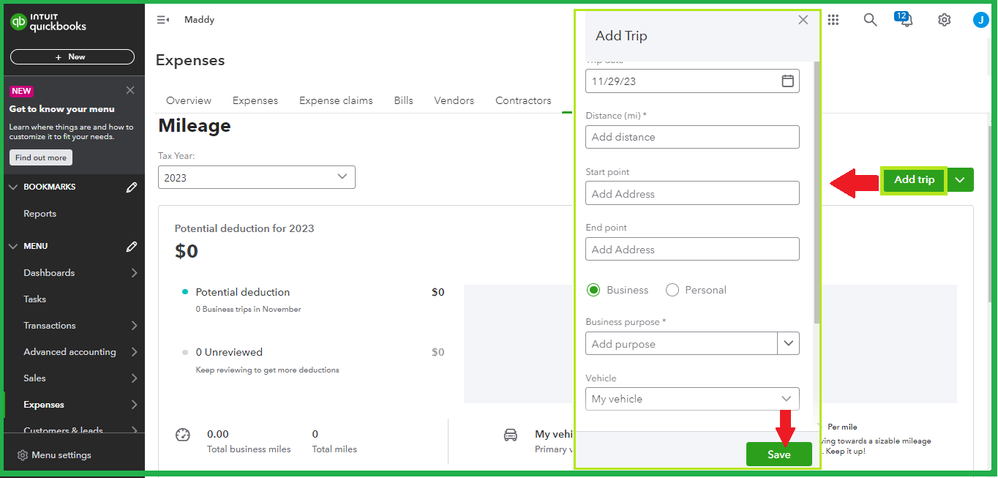Open the Expense claims tab
998x478 pixels.
coord(336,101)
